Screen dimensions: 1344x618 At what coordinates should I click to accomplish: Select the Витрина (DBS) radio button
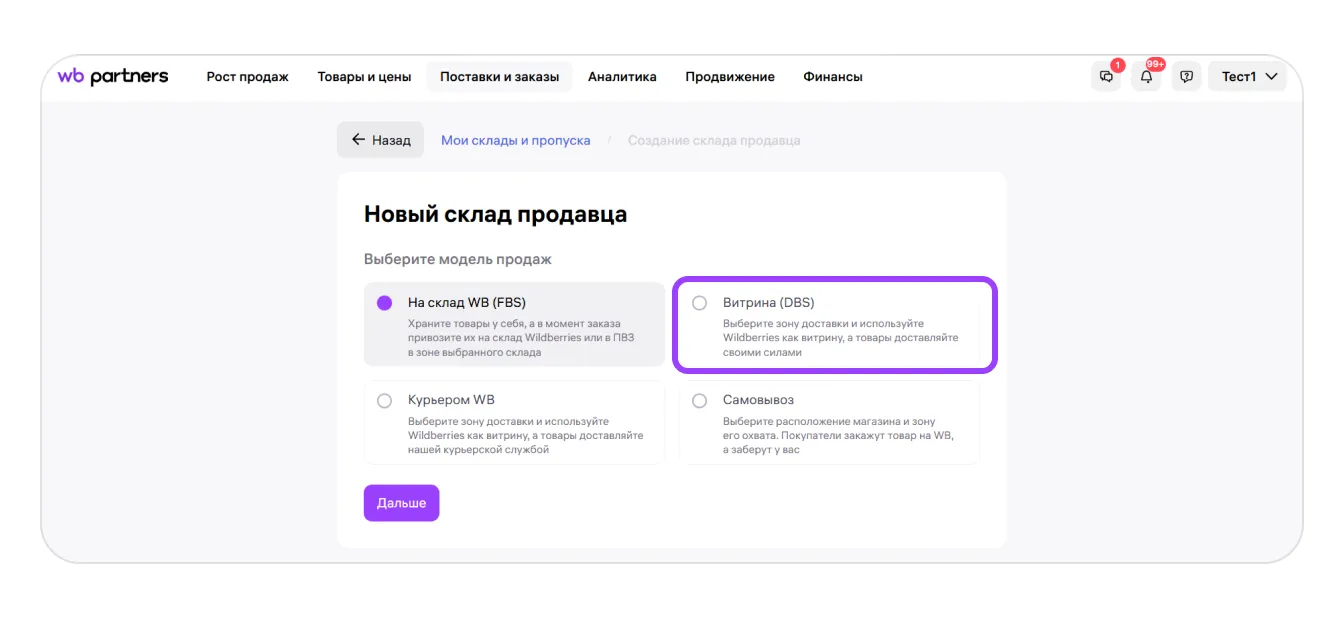(x=700, y=303)
